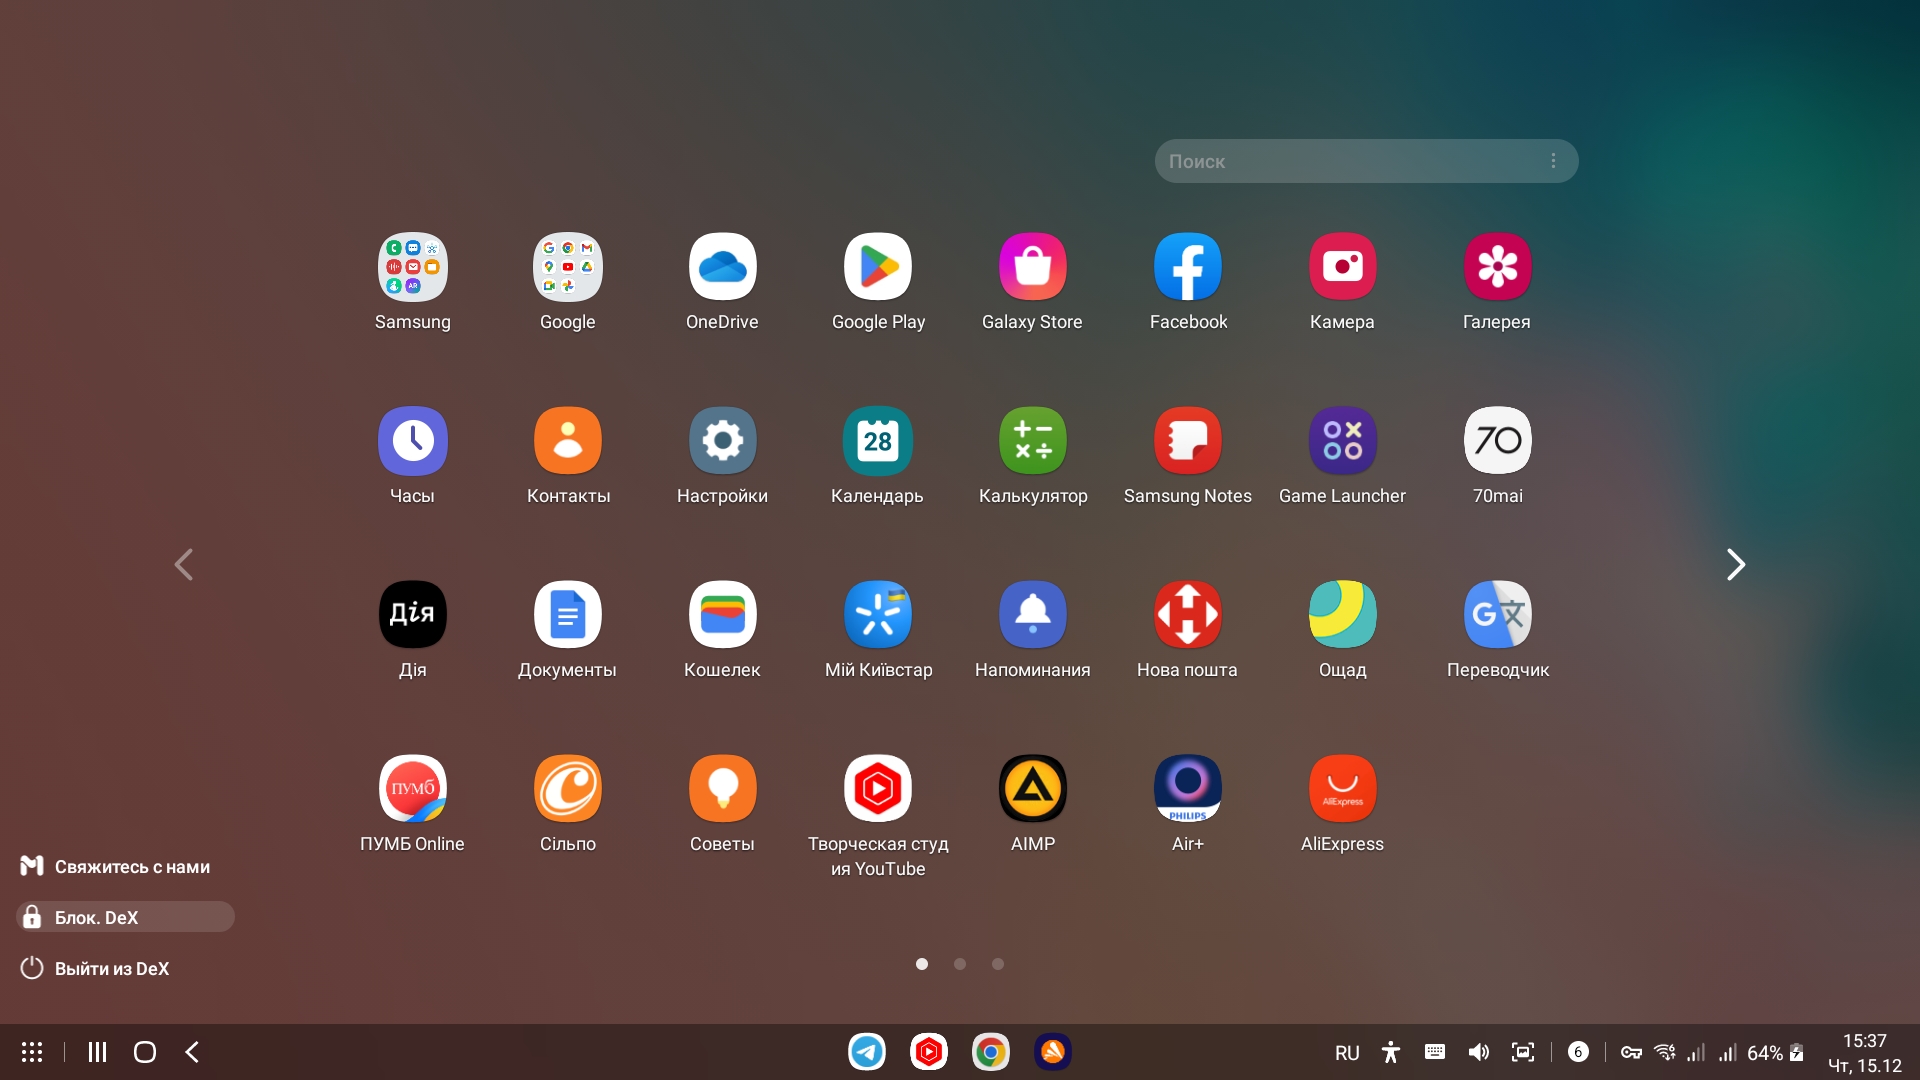
Task: Open the Samsung apps folder
Action: pos(412,267)
